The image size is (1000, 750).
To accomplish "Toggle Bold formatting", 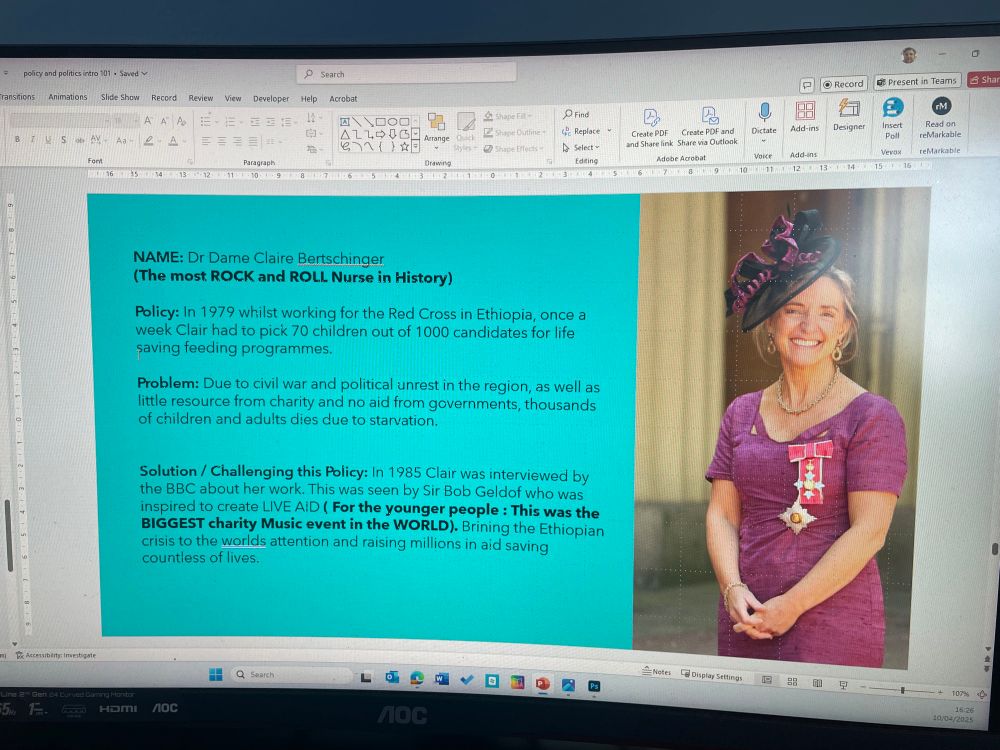I will click(17, 139).
